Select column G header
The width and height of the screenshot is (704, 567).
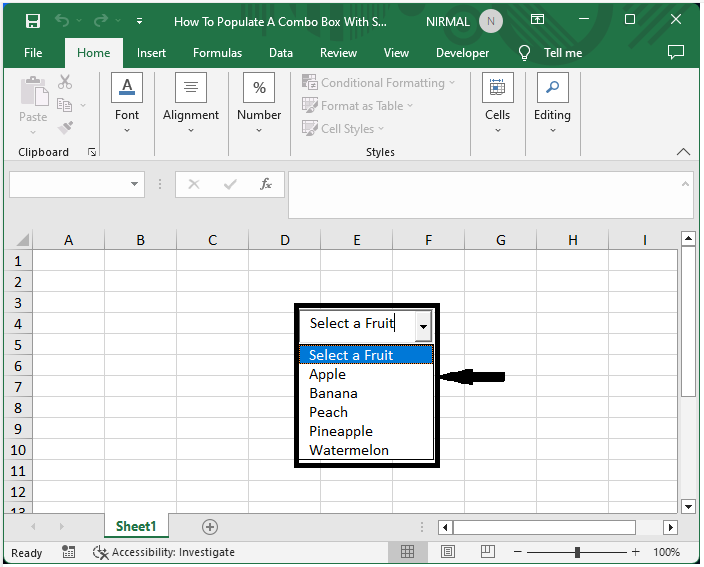click(x=501, y=240)
